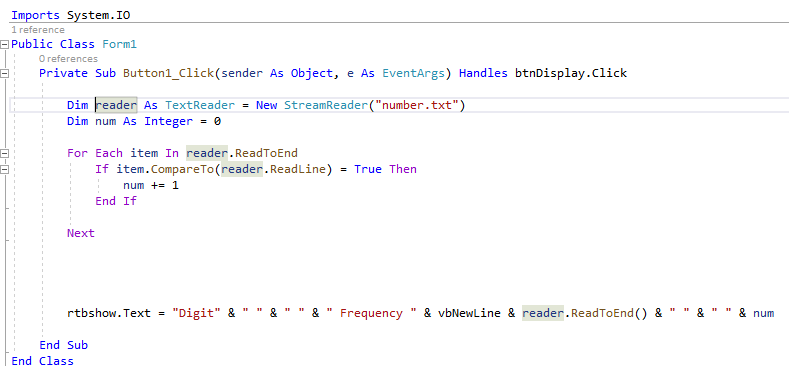Click the "Form1" class name
The width and height of the screenshot is (789, 366).
tap(119, 44)
